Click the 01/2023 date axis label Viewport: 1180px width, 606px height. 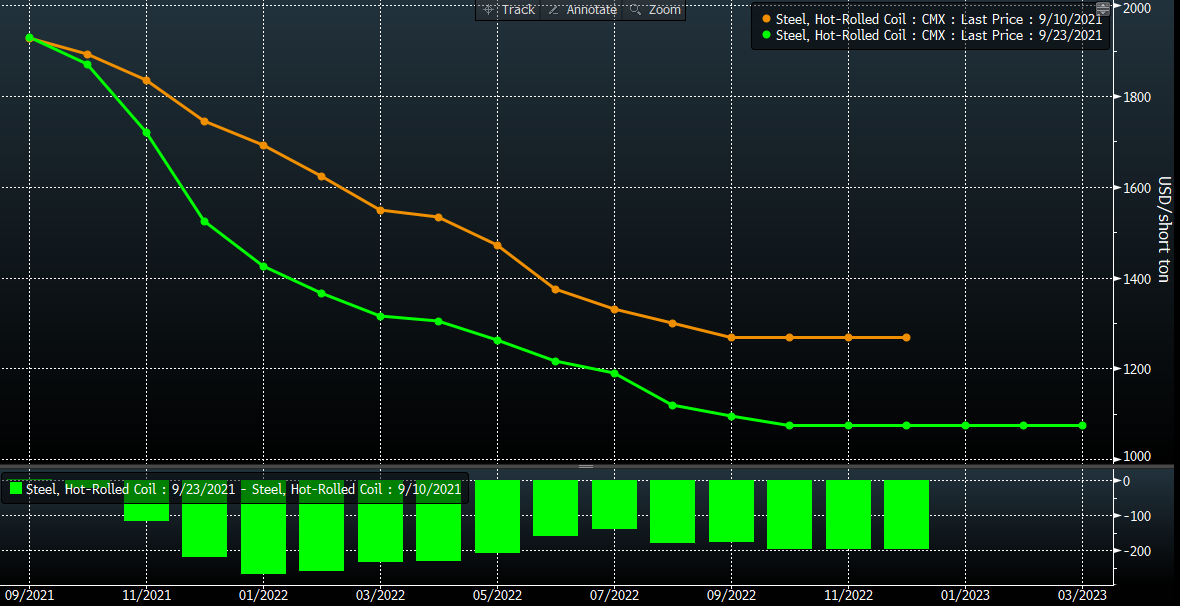coord(964,595)
